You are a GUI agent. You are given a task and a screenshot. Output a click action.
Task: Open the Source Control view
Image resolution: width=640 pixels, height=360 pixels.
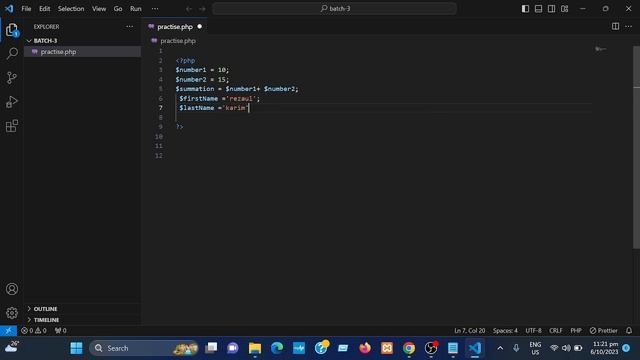pyautogui.click(x=12, y=78)
